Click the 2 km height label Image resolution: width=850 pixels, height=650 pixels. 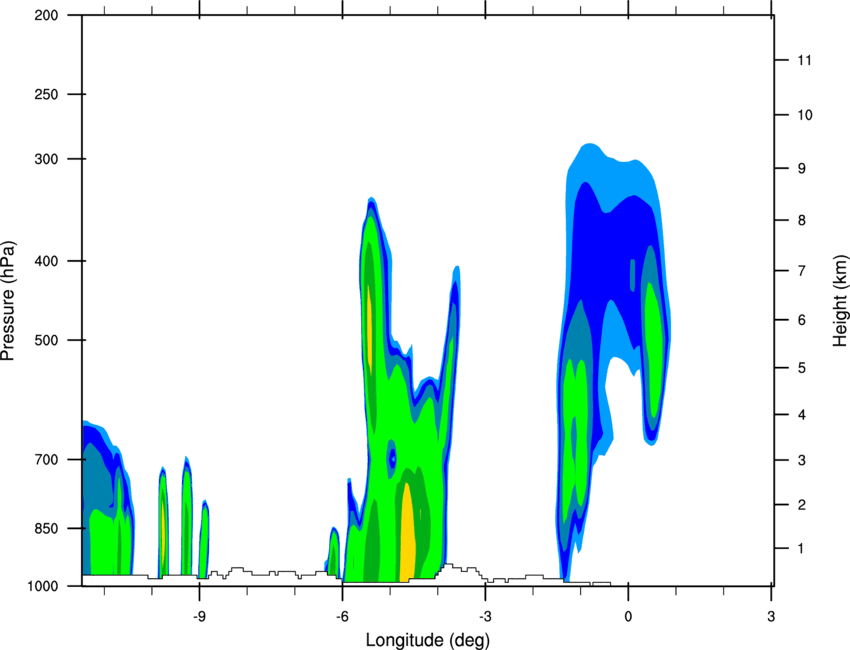click(802, 505)
